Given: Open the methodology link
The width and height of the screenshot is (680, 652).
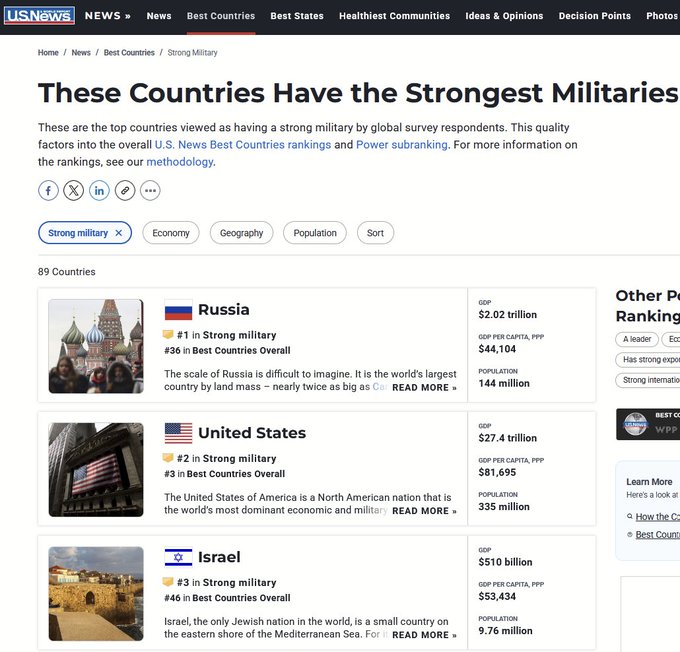Looking at the screenshot, I should coord(180,162).
